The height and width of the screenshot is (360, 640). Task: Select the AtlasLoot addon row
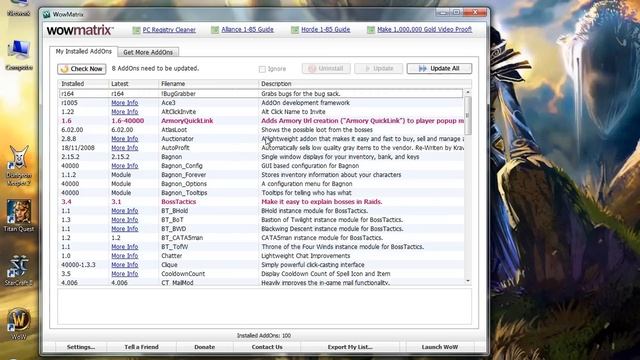pos(261,130)
